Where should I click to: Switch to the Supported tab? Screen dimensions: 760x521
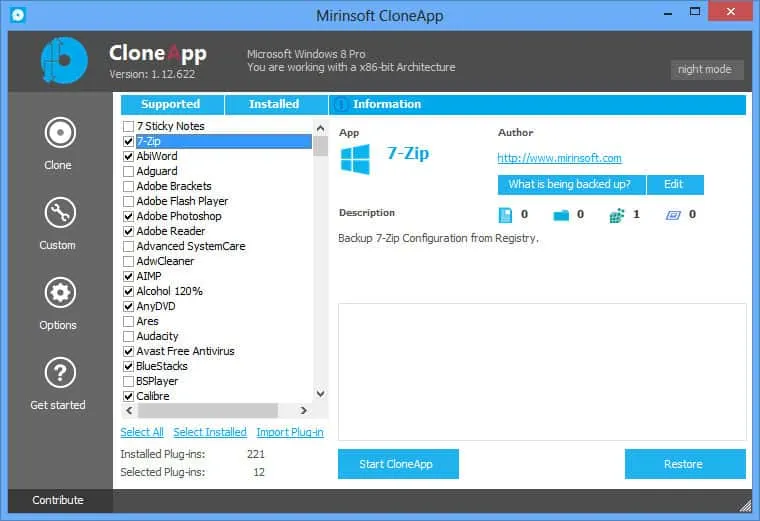click(172, 105)
